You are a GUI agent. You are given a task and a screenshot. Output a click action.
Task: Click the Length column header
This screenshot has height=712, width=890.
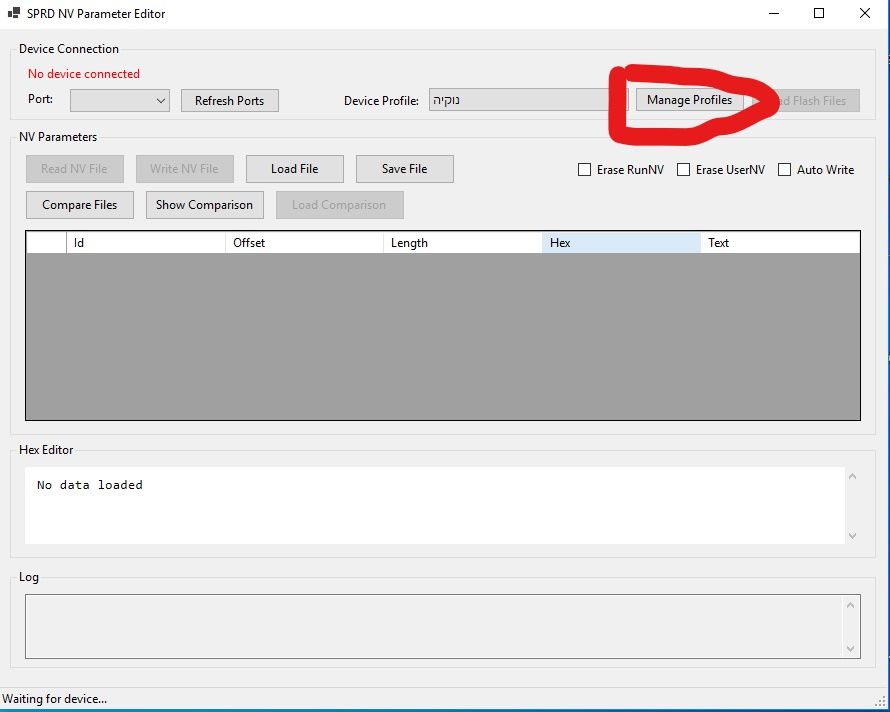pos(462,243)
